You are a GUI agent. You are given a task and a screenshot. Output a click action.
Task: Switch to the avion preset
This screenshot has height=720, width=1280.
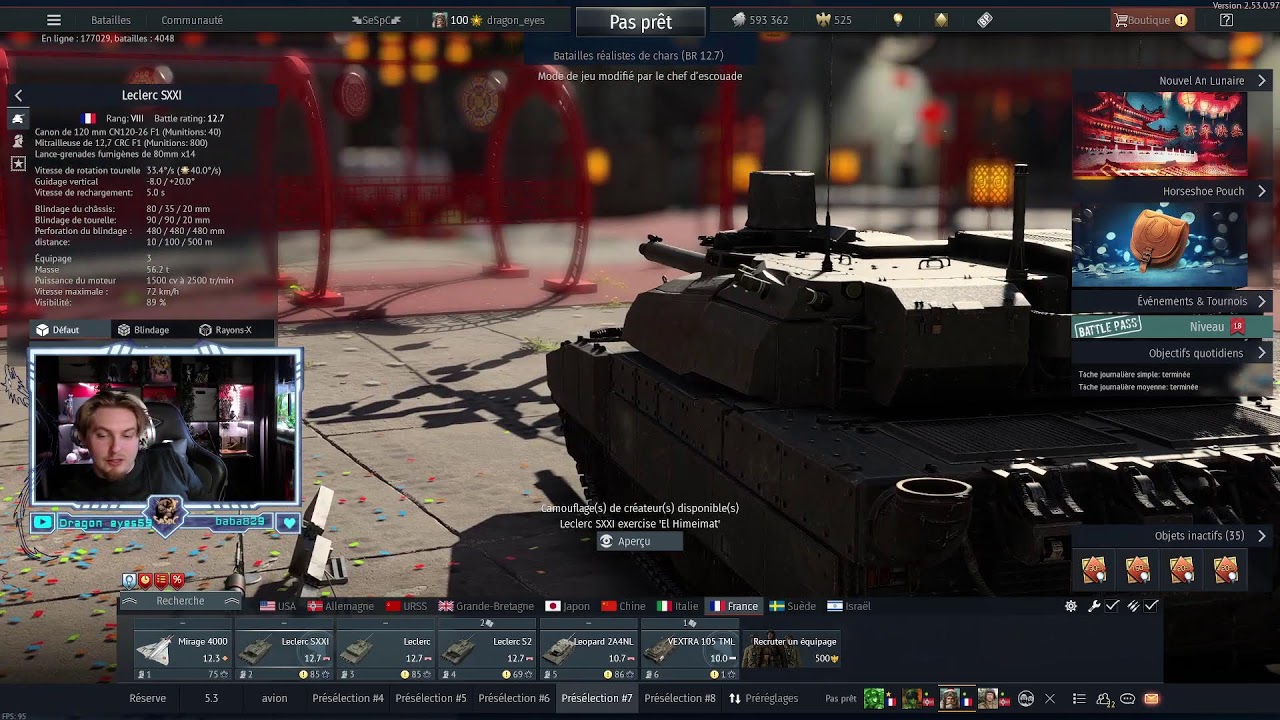(274, 698)
